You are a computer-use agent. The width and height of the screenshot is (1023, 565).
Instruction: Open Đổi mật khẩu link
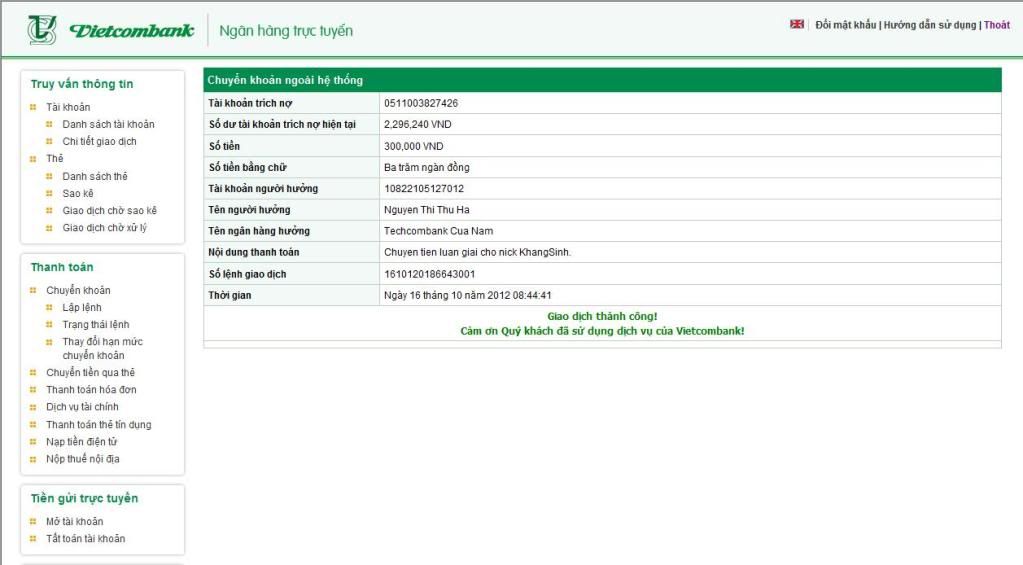coord(846,25)
